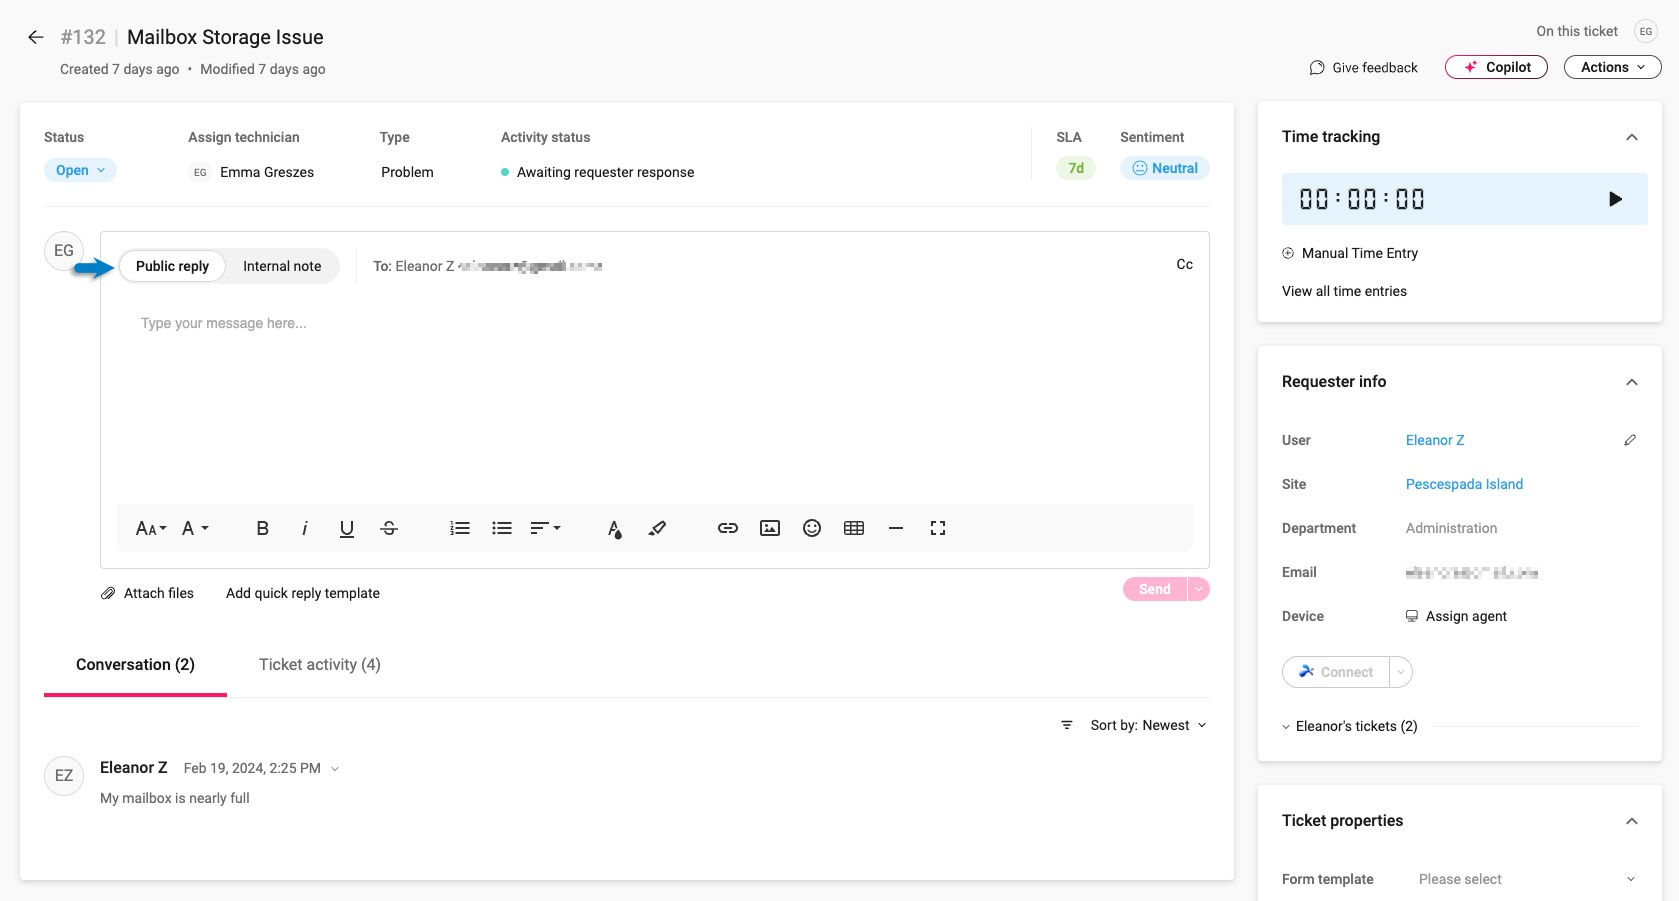
Task: Switch to the Ticket activity tab
Action: click(x=320, y=665)
